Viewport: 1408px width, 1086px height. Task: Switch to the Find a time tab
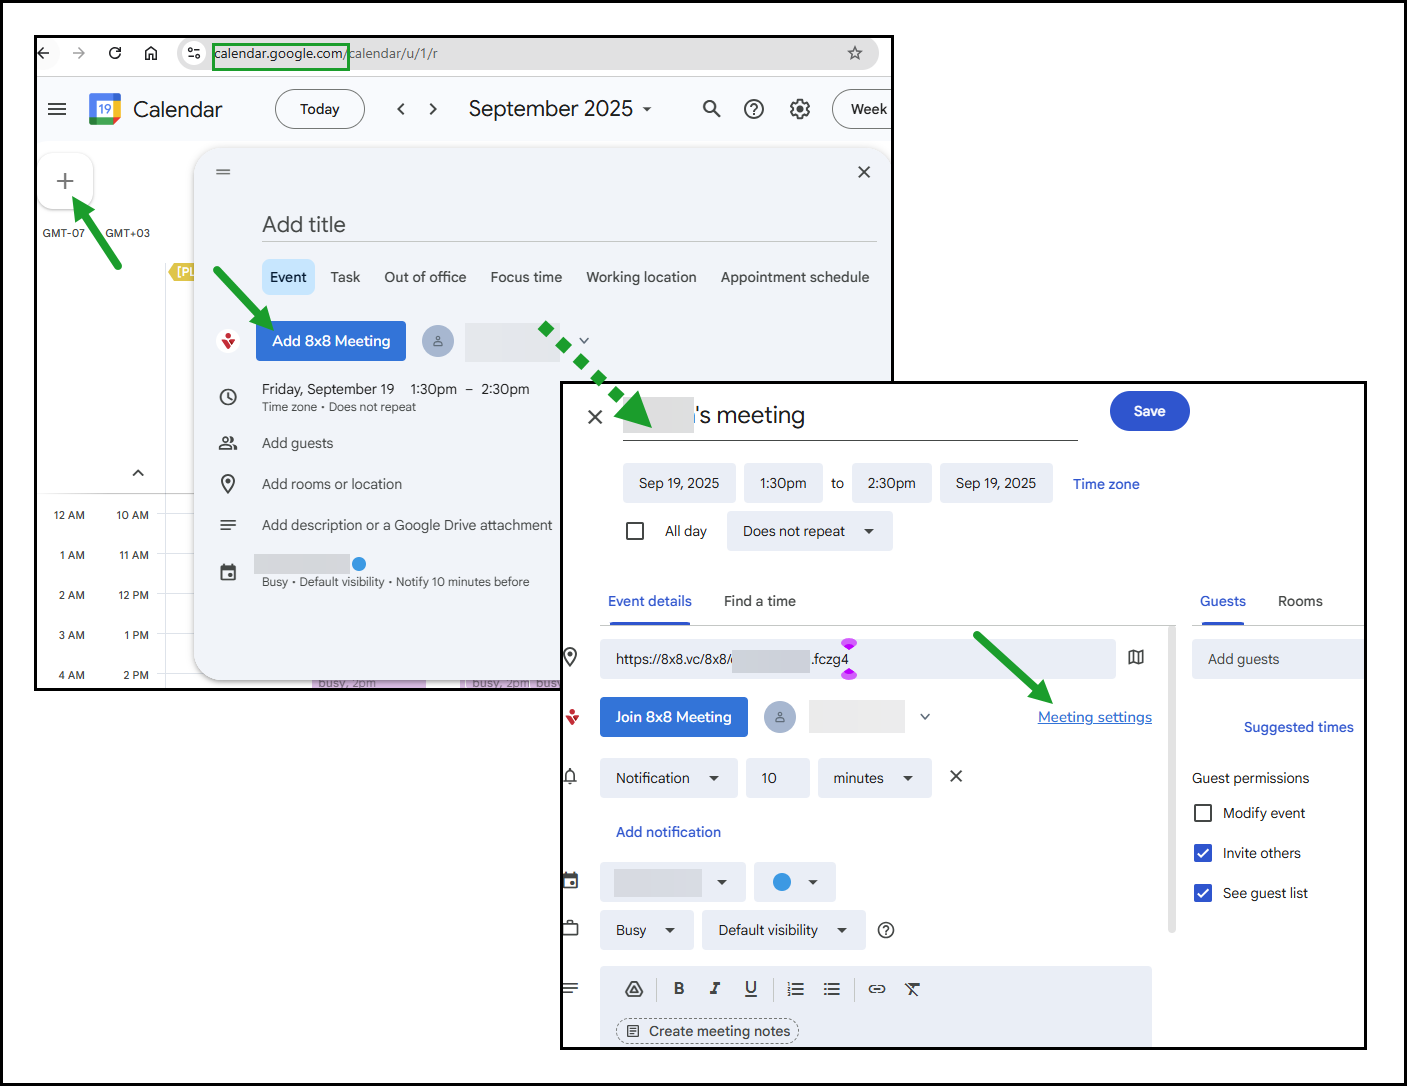(x=759, y=601)
